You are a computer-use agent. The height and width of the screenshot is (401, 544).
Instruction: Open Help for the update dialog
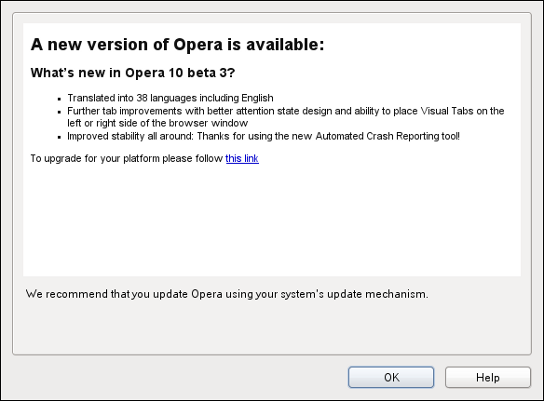[488, 377]
